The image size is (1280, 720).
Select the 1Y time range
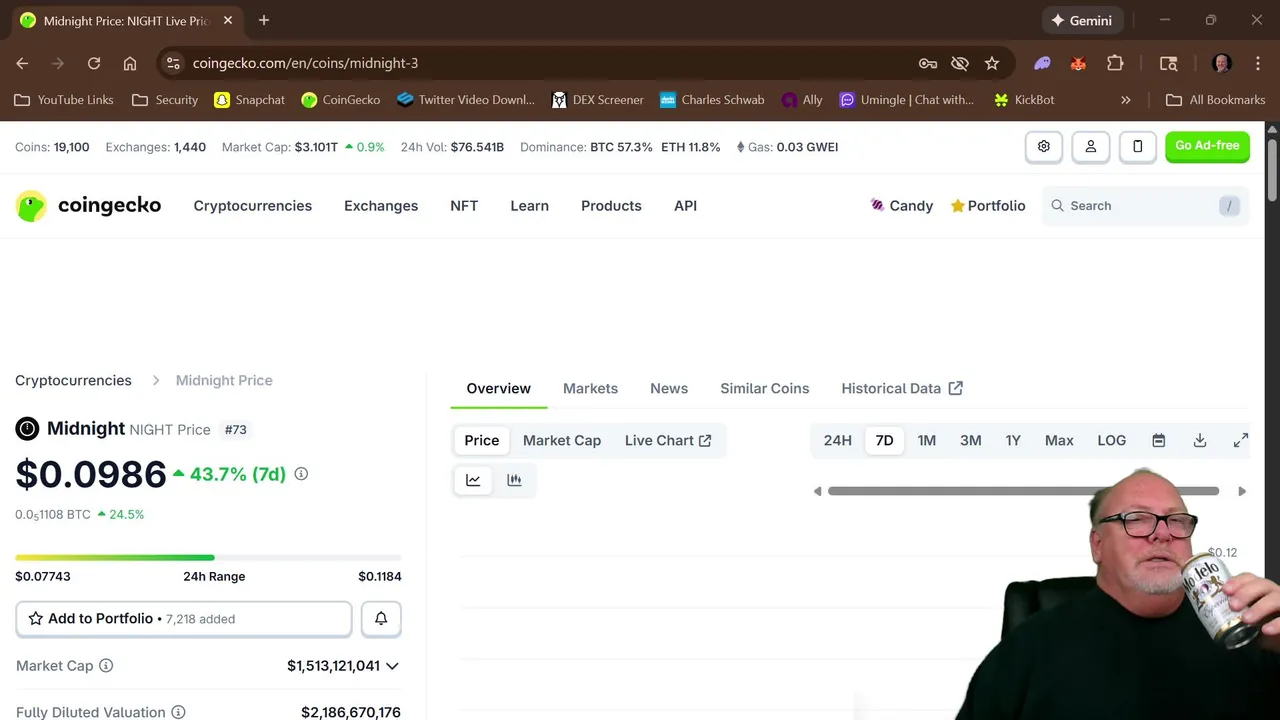pyautogui.click(x=1013, y=440)
